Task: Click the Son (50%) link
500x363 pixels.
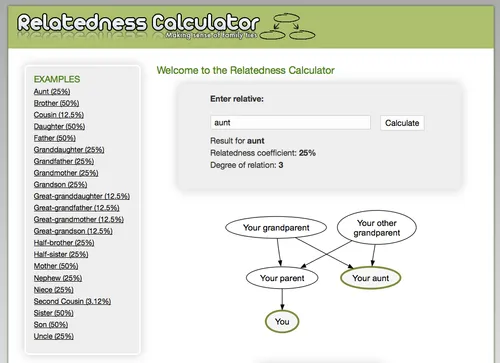Action: [51, 325]
